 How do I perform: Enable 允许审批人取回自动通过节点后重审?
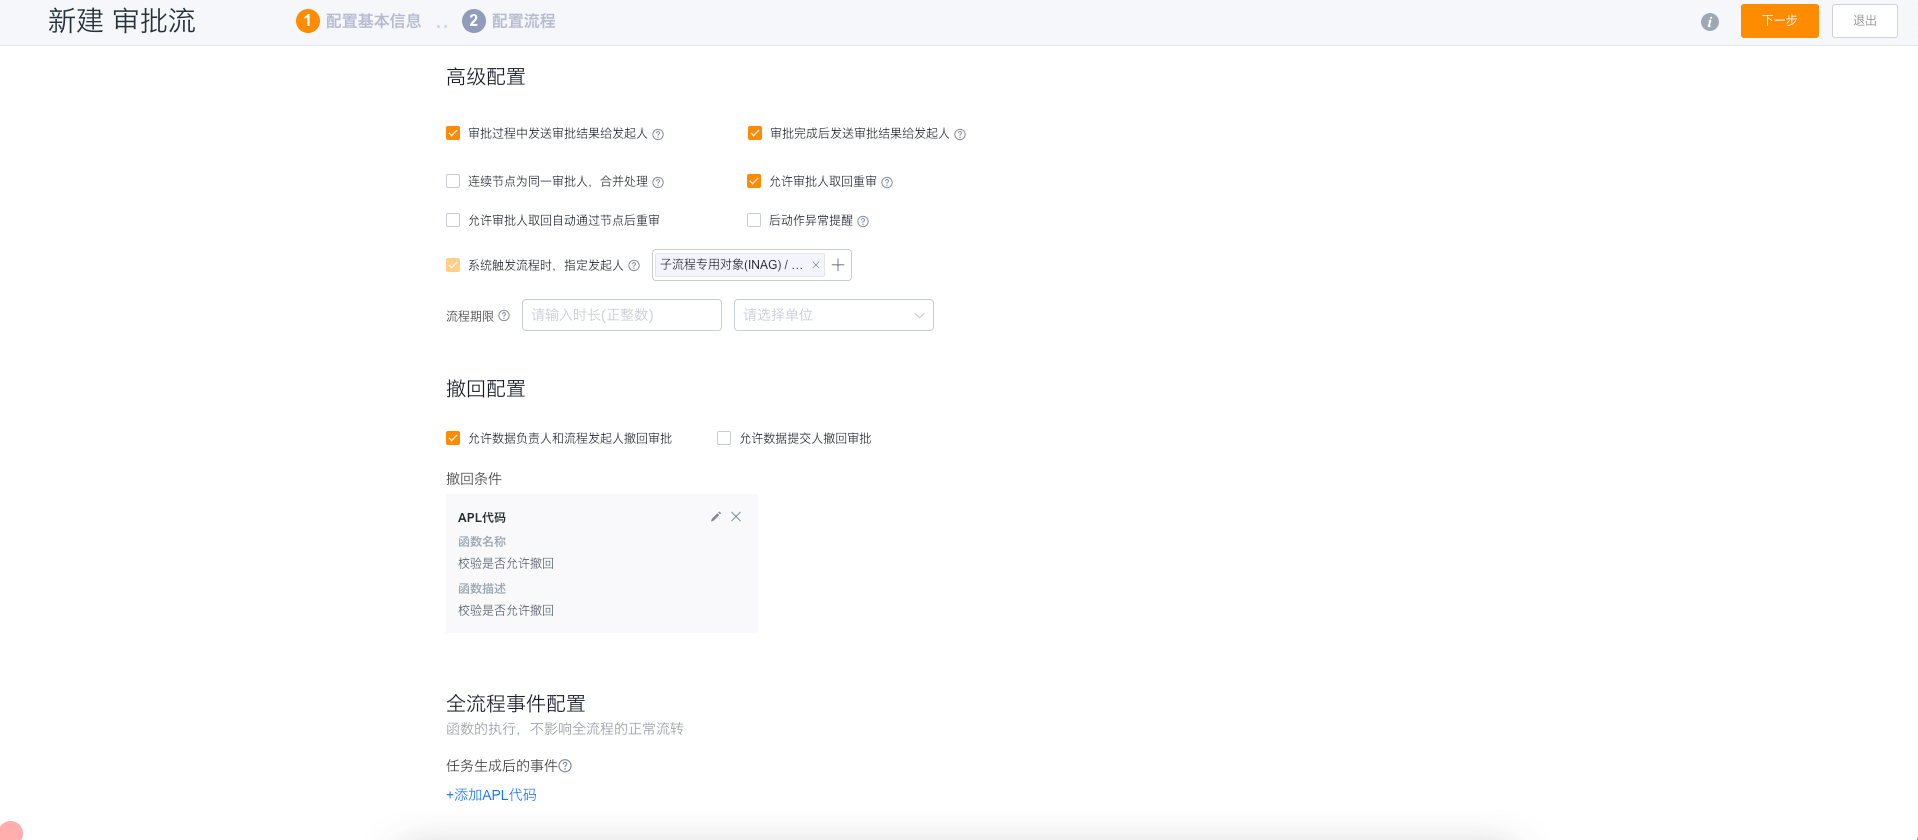453,220
